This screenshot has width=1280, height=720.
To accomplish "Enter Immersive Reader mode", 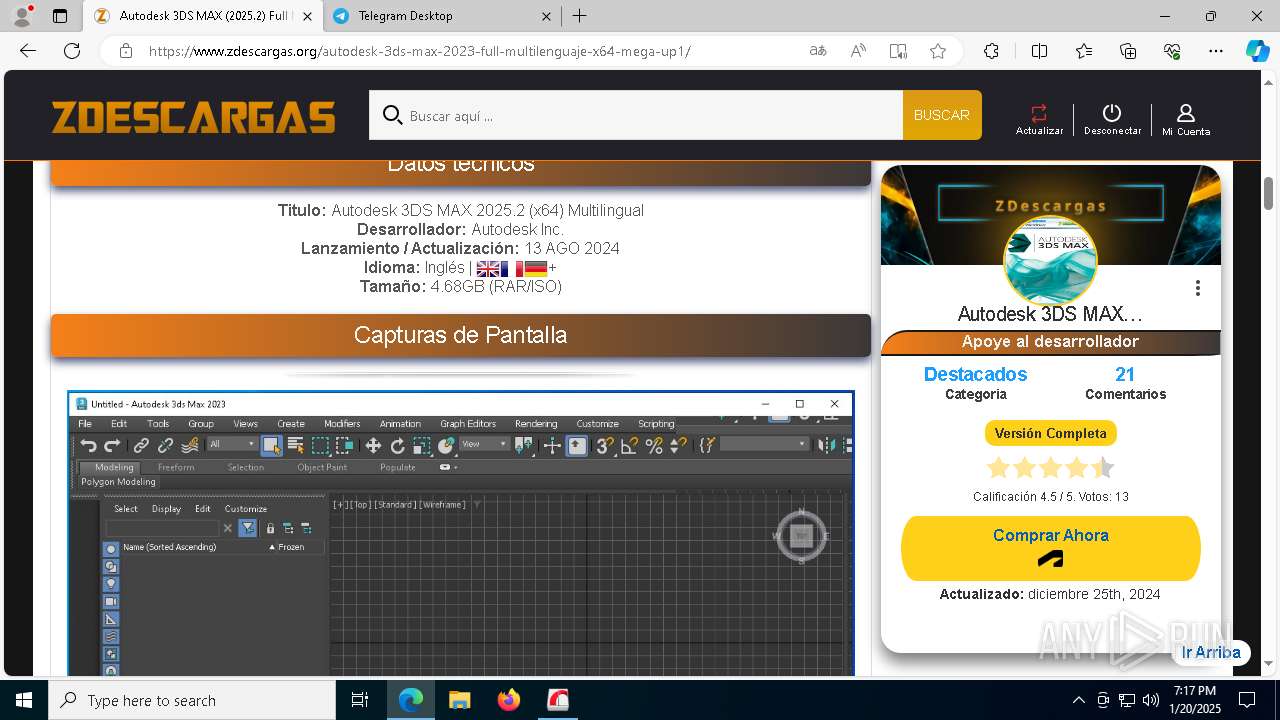I will pos(898,51).
